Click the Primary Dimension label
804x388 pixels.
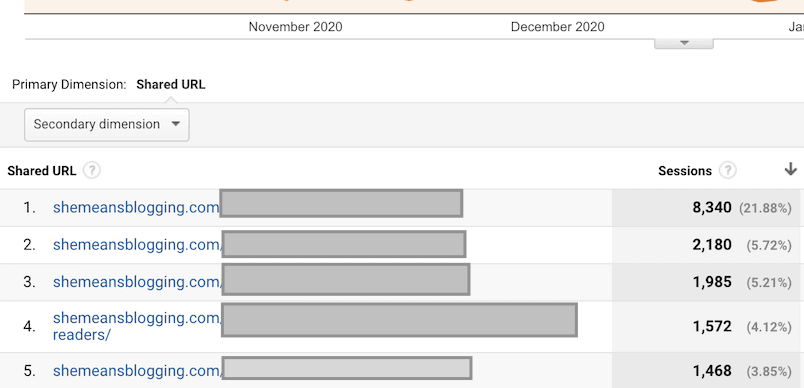(x=69, y=85)
